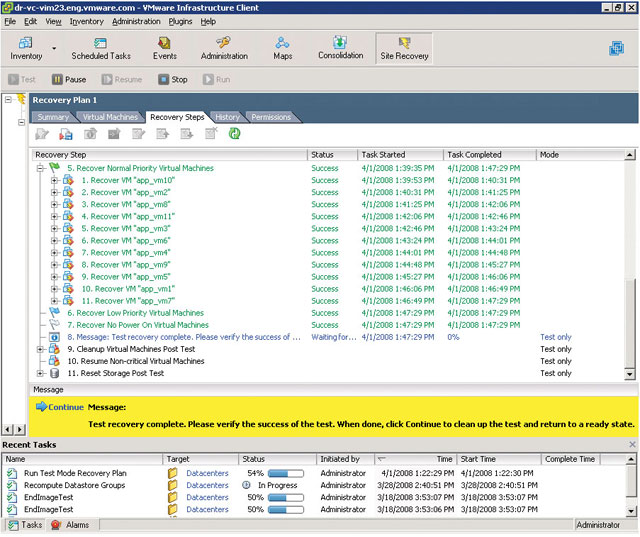Expand Recover VM app_vm11 step
The image size is (640, 537).
[x=54, y=216]
